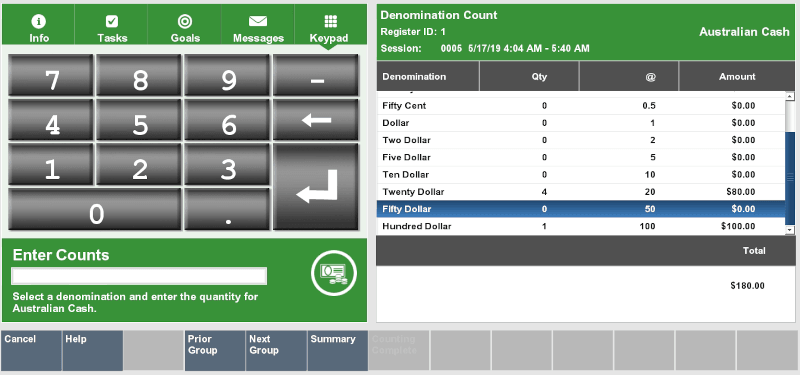This screenshot has height=375, width=800.
Task: Click the Qty column header
Action: pos(529,77)
